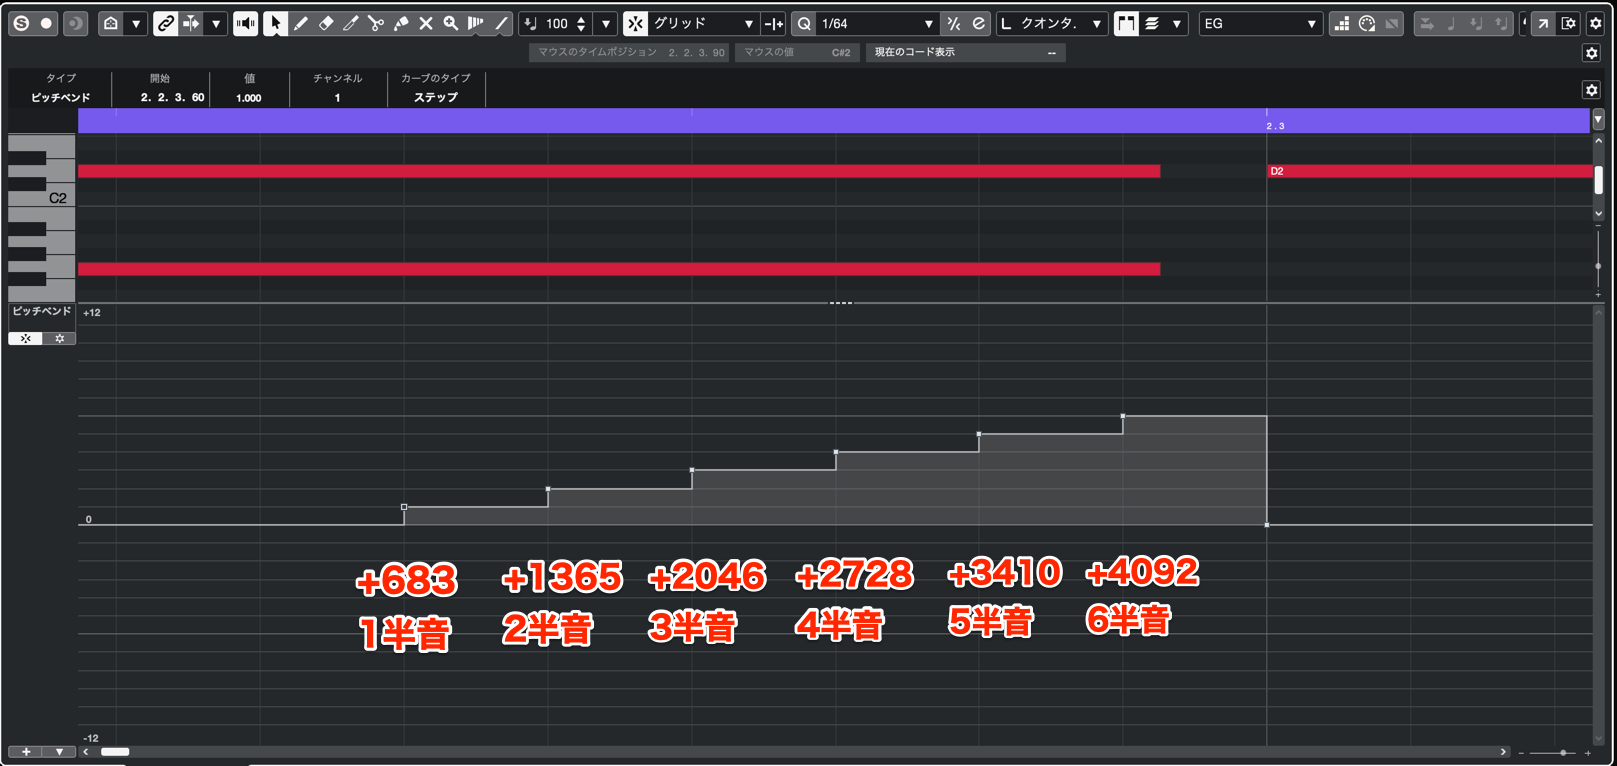Click the Quantize Q icon

[804, 23]
